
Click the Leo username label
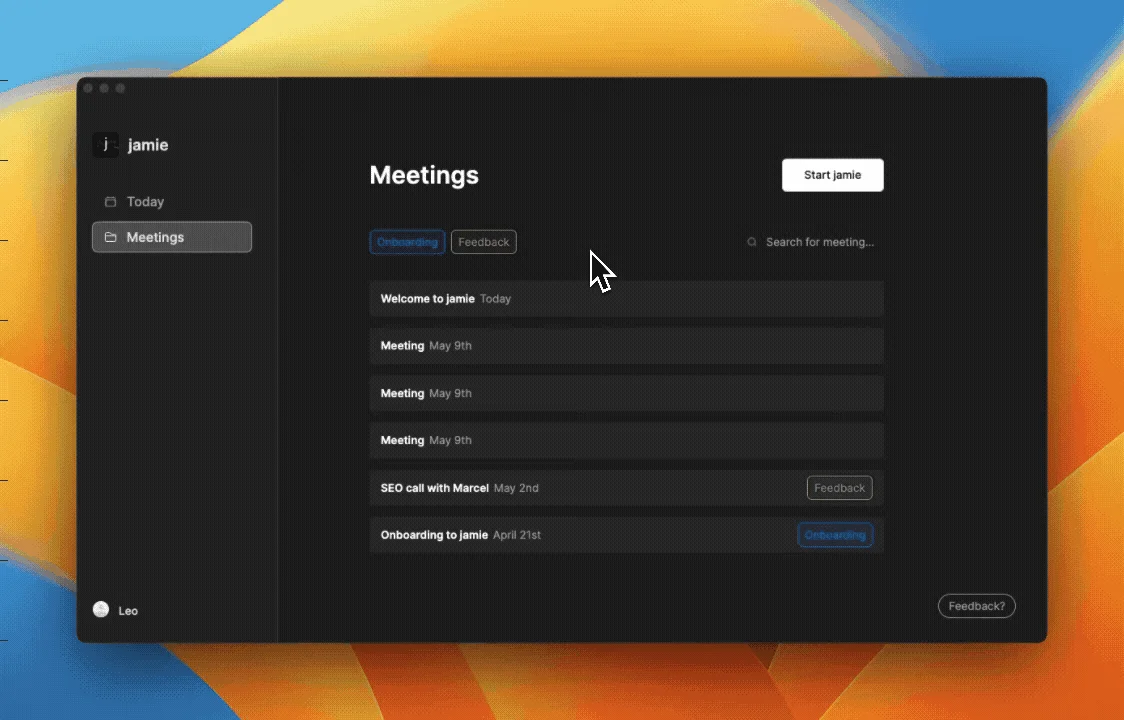127,610
